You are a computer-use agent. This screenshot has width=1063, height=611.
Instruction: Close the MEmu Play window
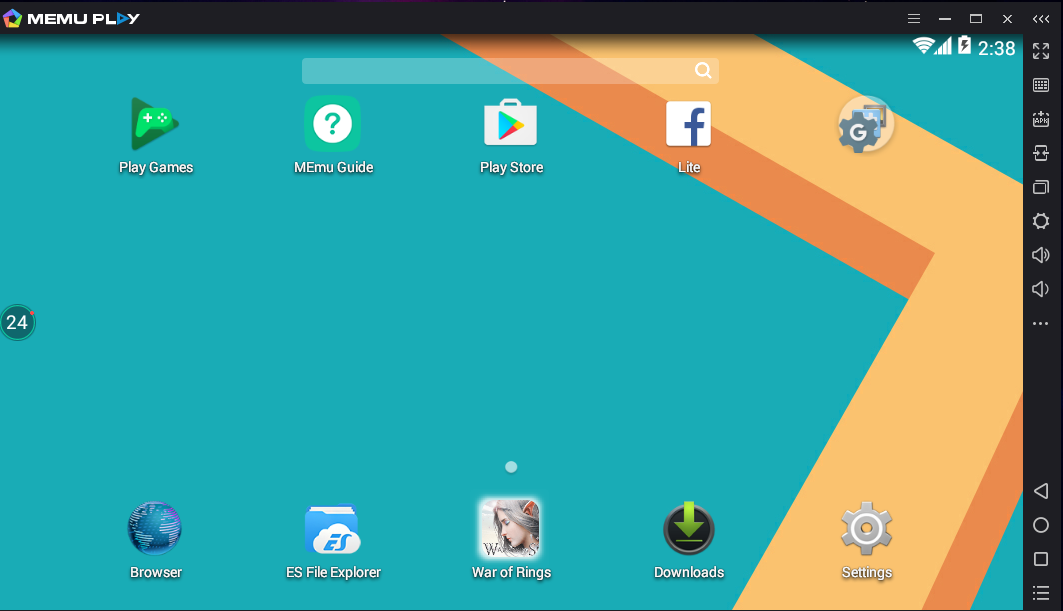click(1007, 19)
